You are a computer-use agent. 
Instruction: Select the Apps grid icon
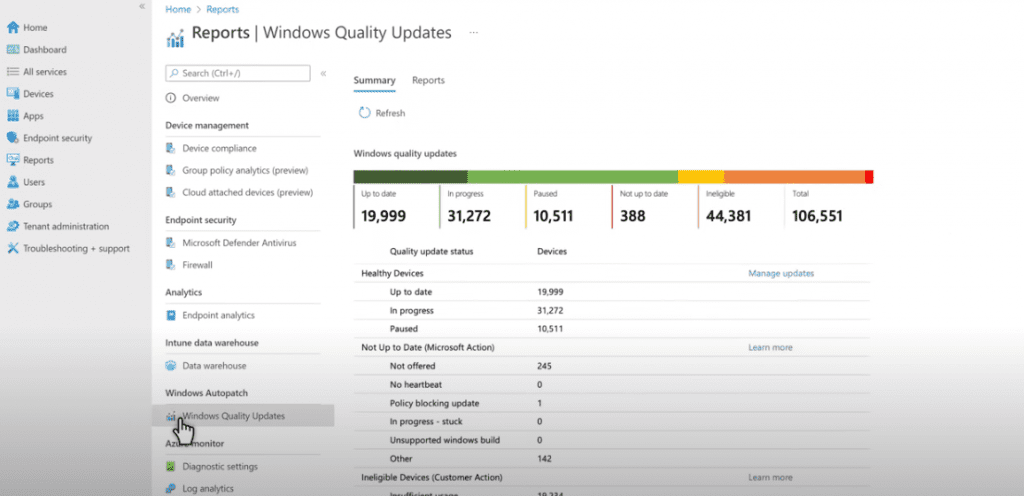[x=12, y=116]
